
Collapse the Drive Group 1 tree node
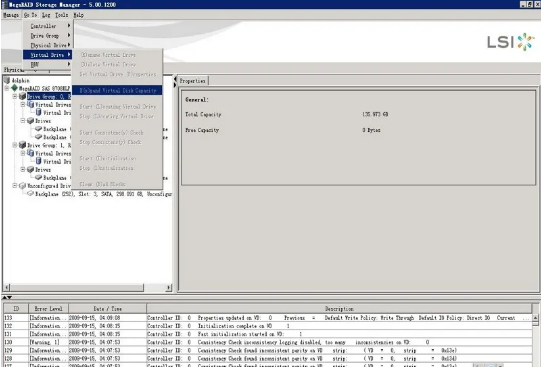pyautogui.click(x=15, y=145)
